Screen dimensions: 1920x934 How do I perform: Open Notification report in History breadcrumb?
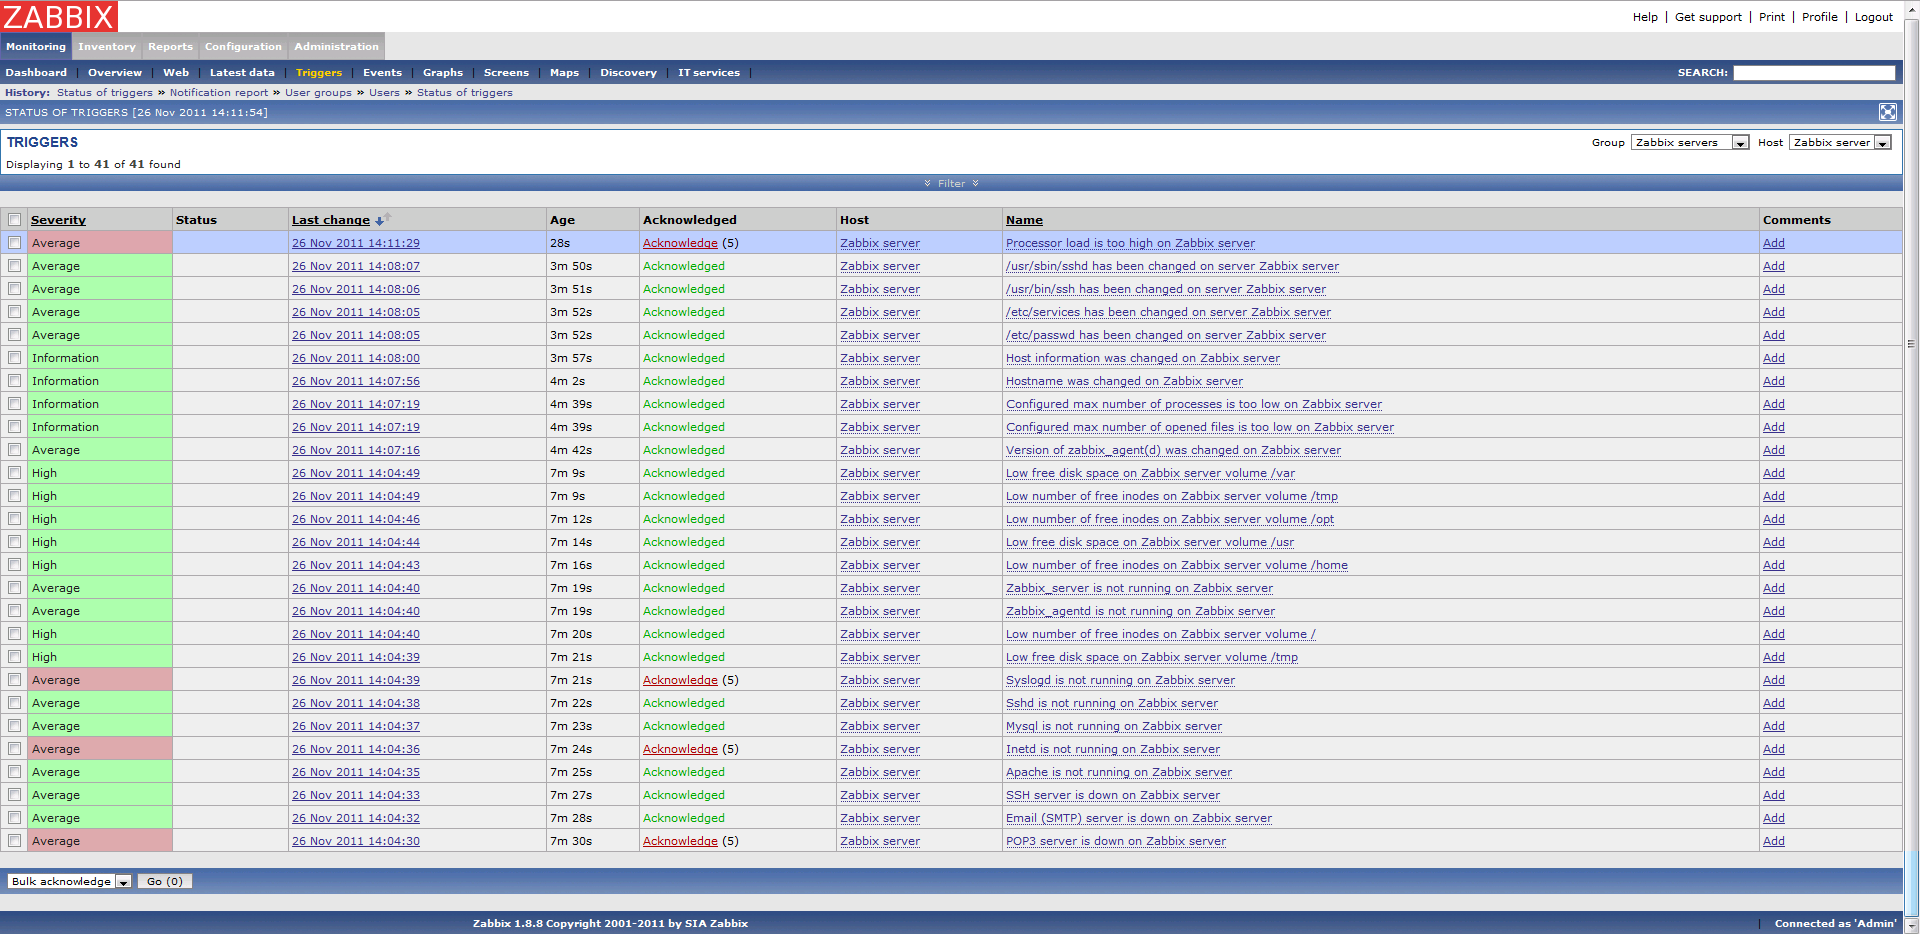(219, 93)
